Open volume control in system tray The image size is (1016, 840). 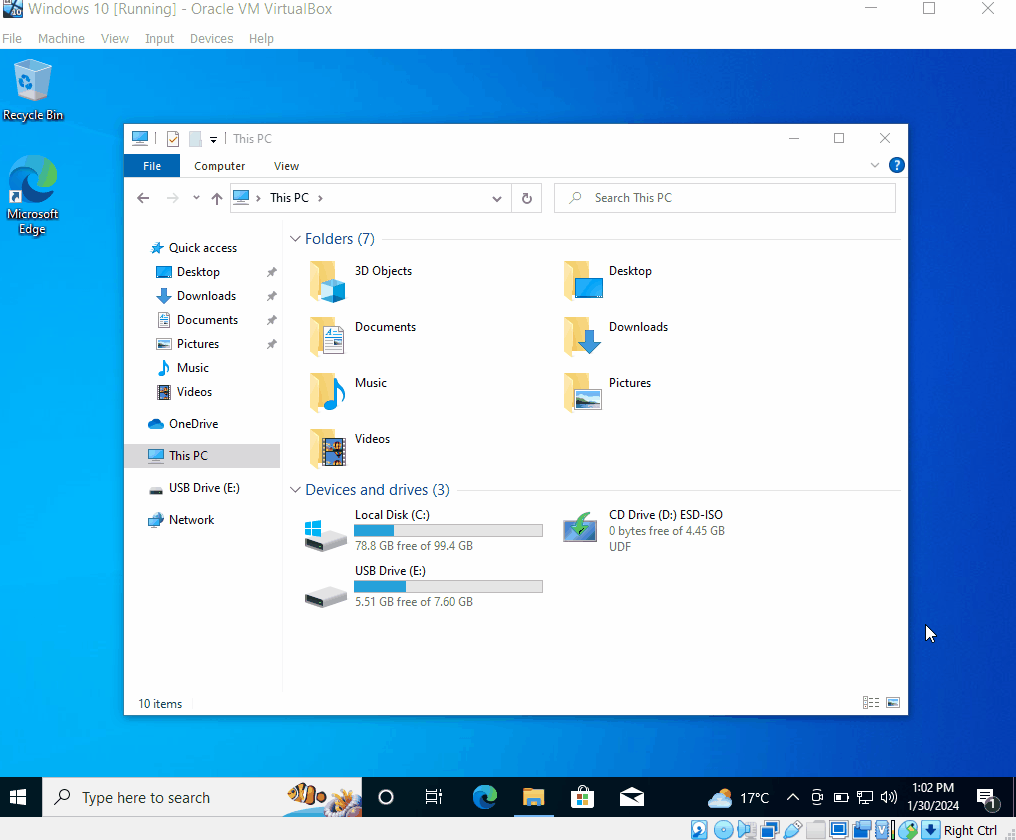(x=889, y=797)
